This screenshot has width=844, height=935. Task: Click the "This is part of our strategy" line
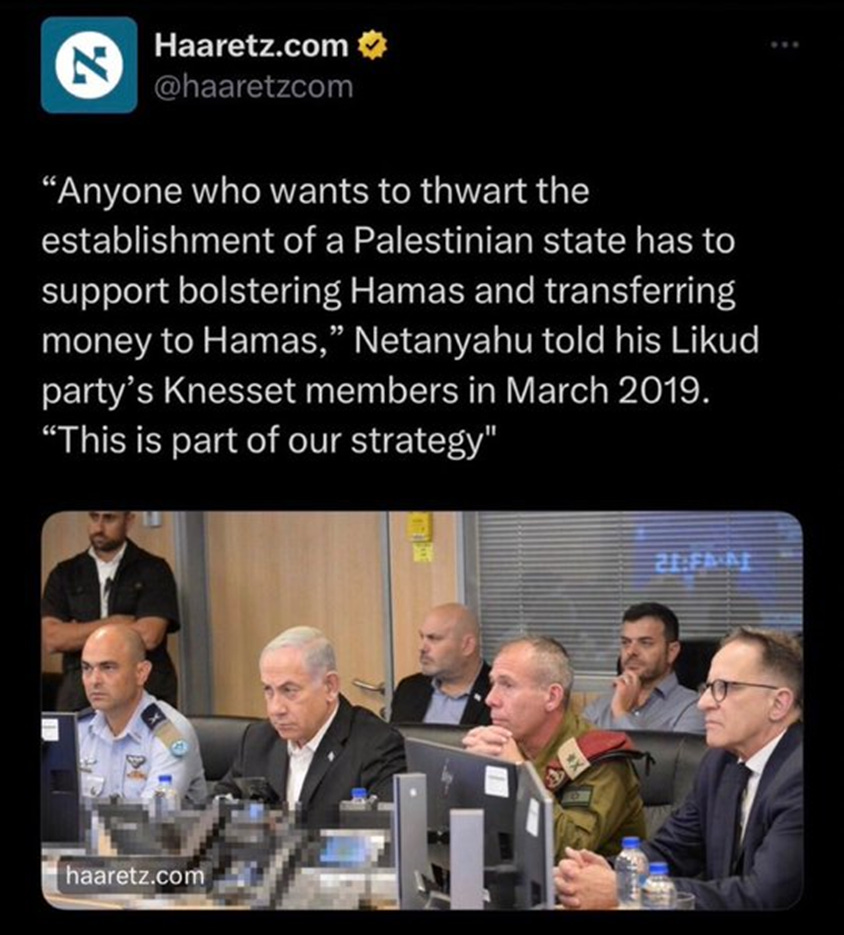click(269, 441)
